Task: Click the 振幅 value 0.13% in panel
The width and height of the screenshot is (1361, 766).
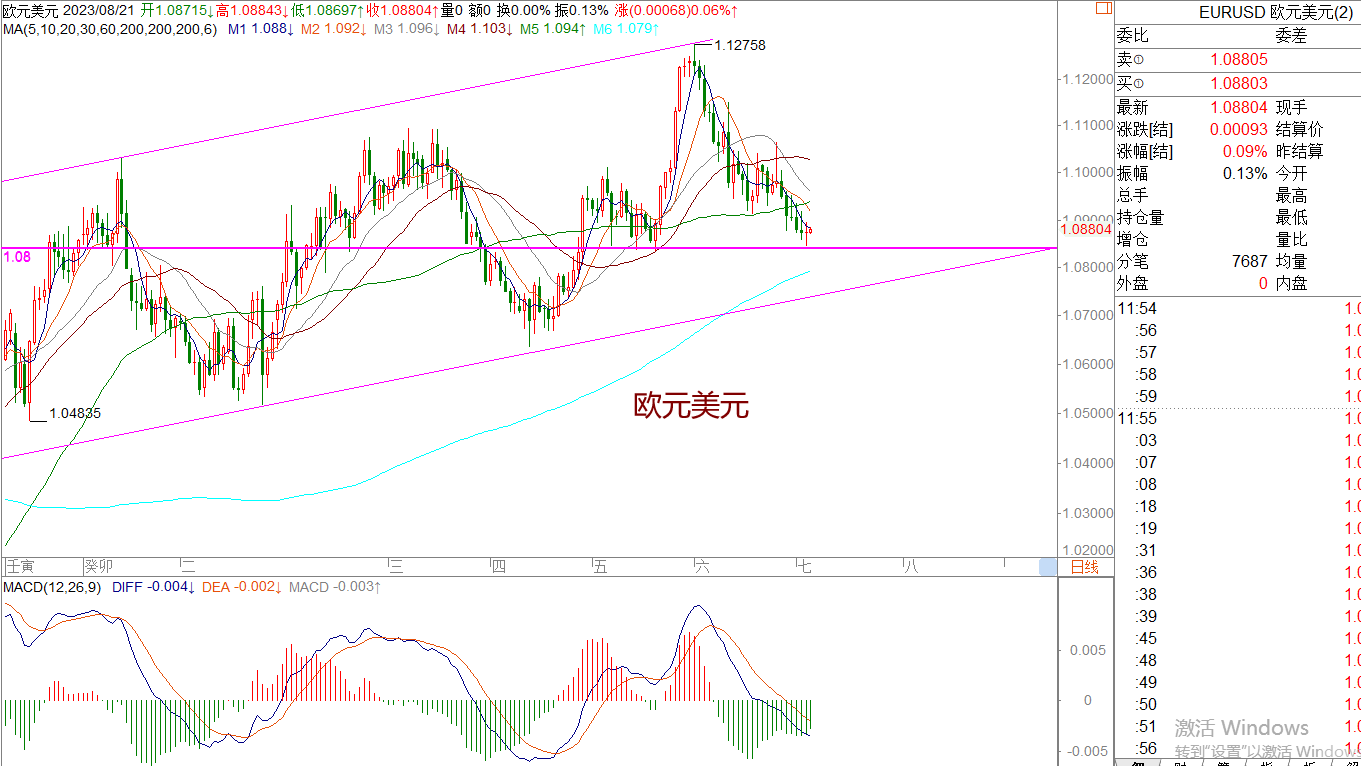Action: [1246, 173]
